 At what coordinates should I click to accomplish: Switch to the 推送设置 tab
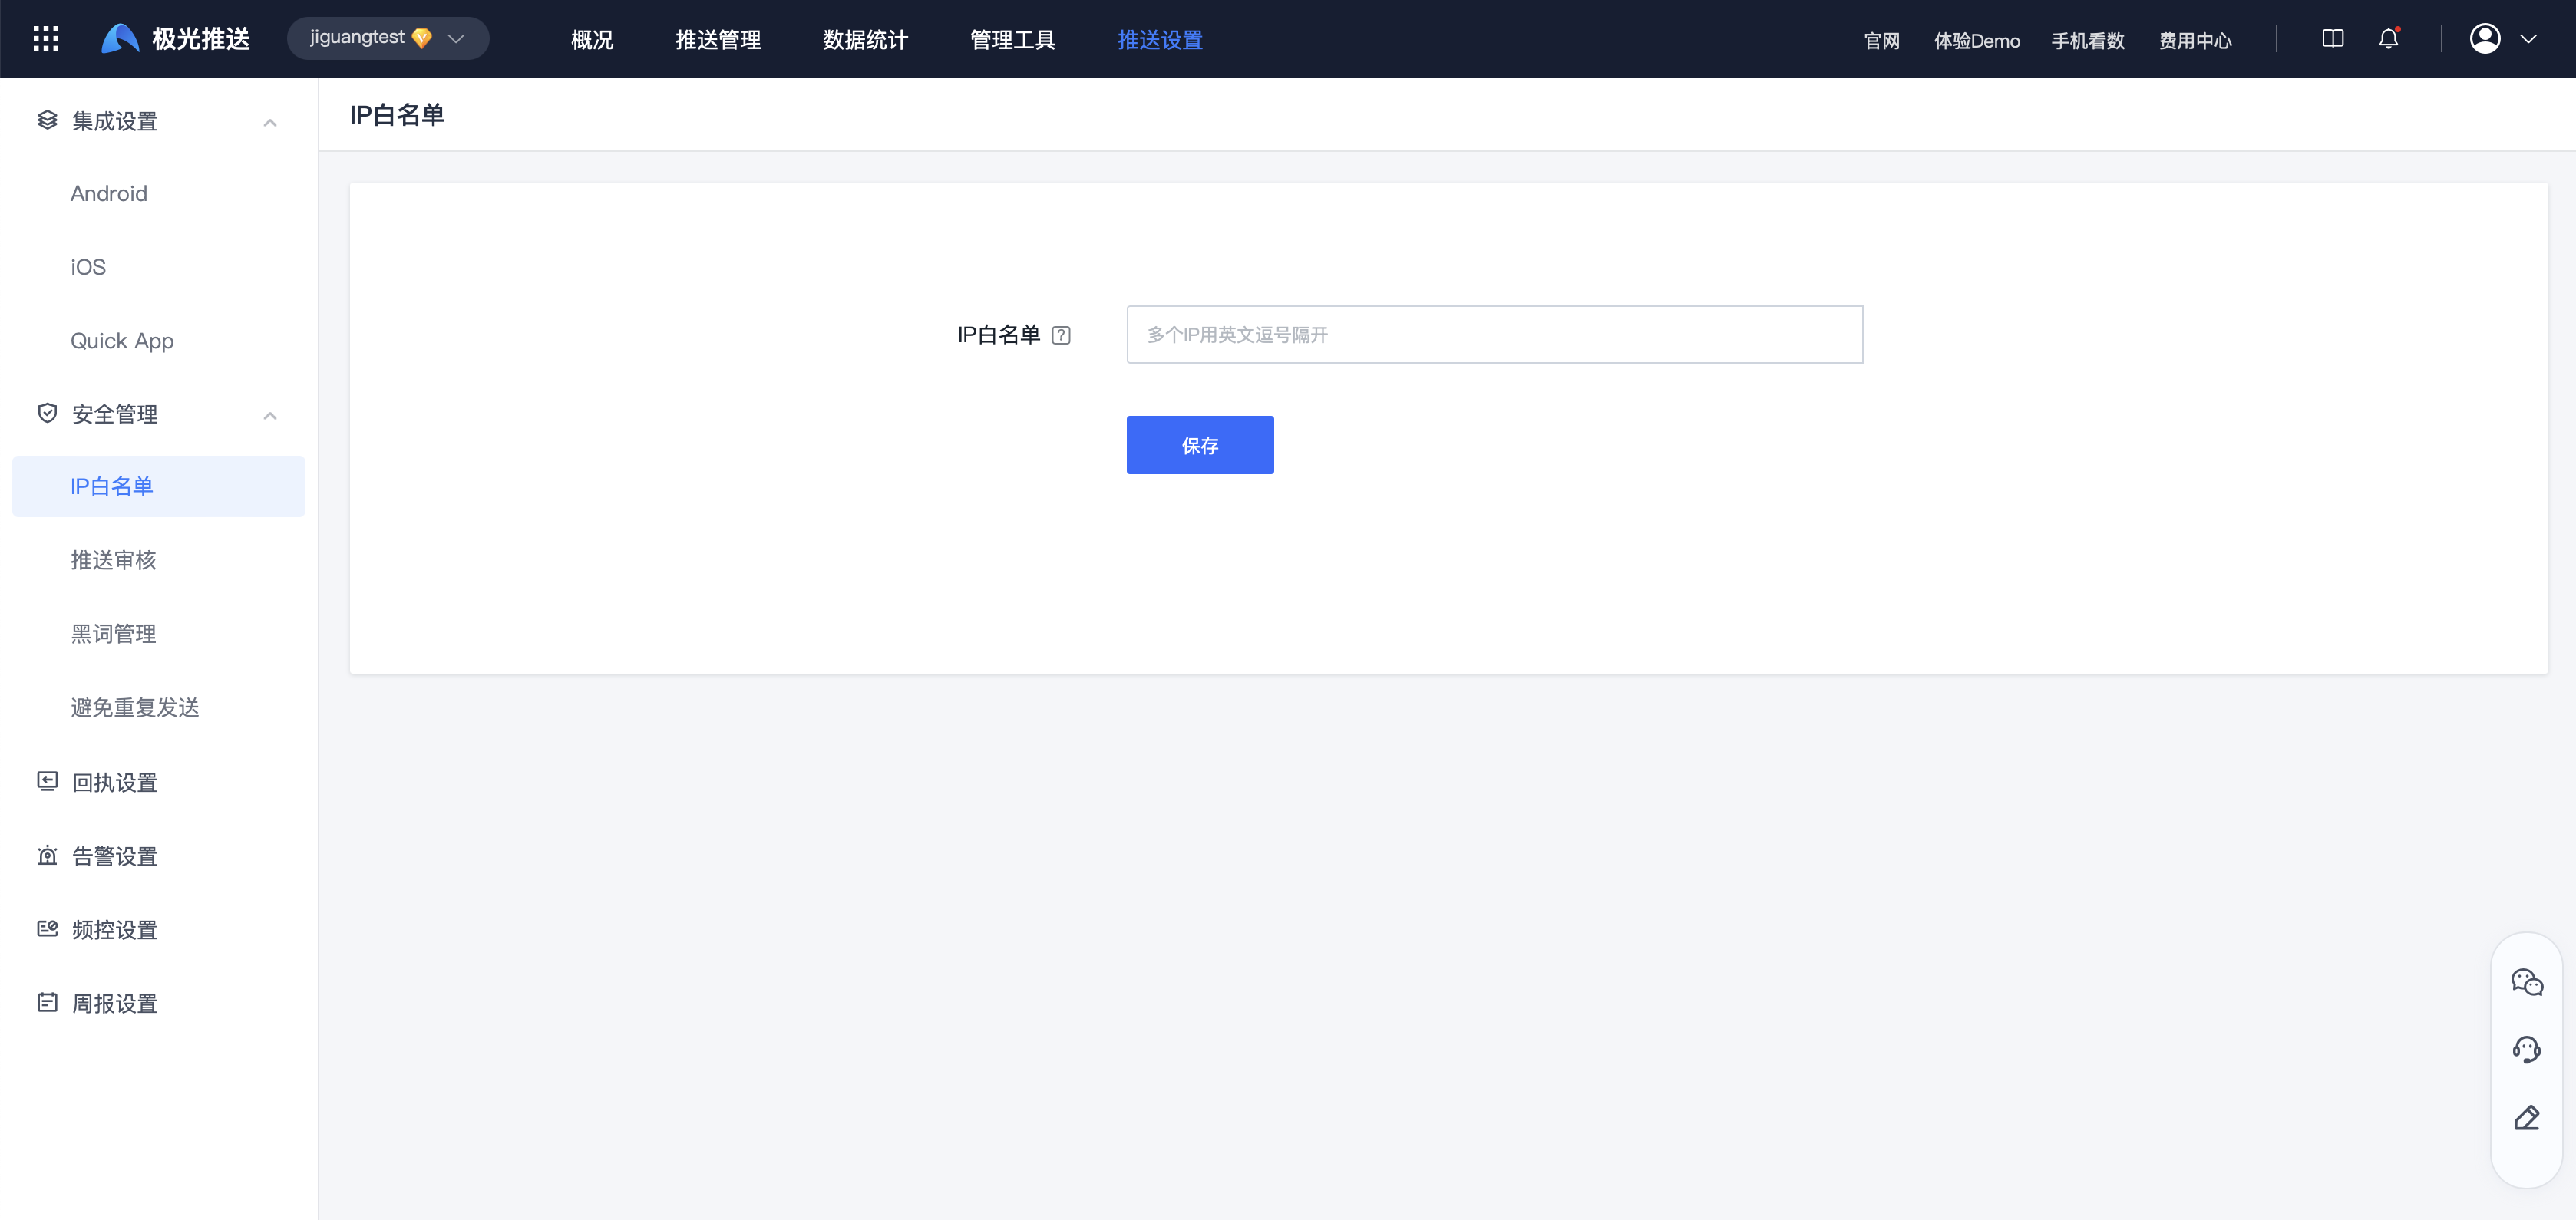tap(1160, 40)
